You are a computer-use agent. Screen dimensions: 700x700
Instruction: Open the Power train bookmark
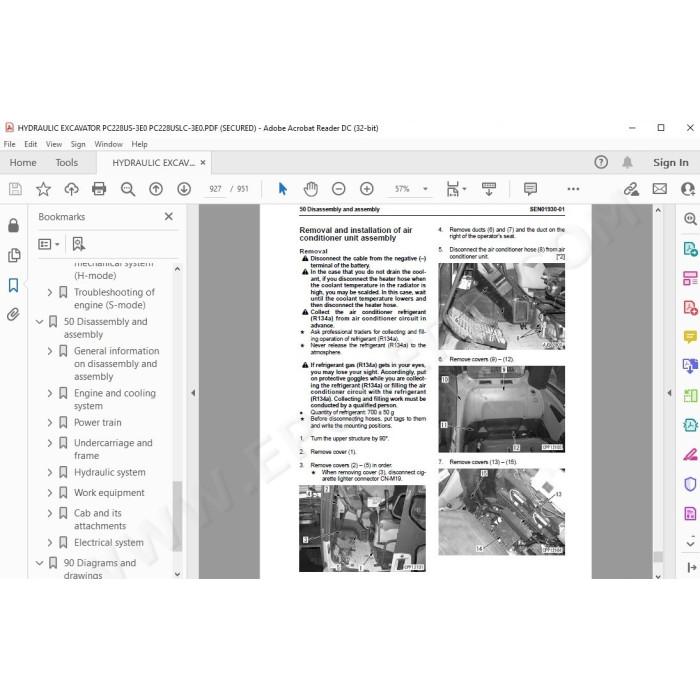pyautogui.click(x=98, y=422)
